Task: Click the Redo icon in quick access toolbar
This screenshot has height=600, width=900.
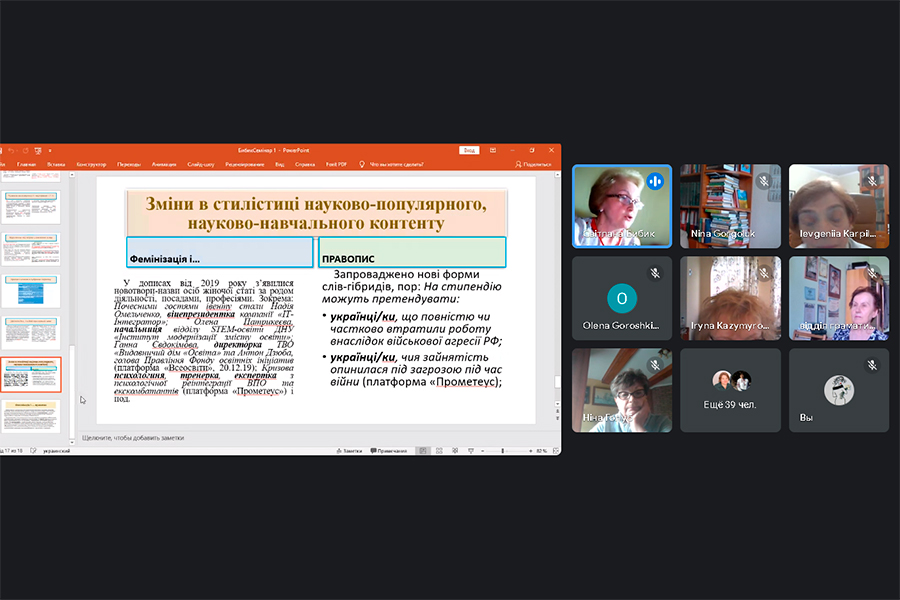Action: 25,150
